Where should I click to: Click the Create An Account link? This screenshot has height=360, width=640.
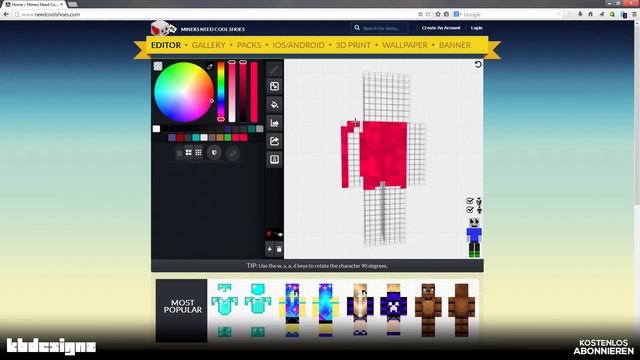pyautogui.click(x=441, y=28)
